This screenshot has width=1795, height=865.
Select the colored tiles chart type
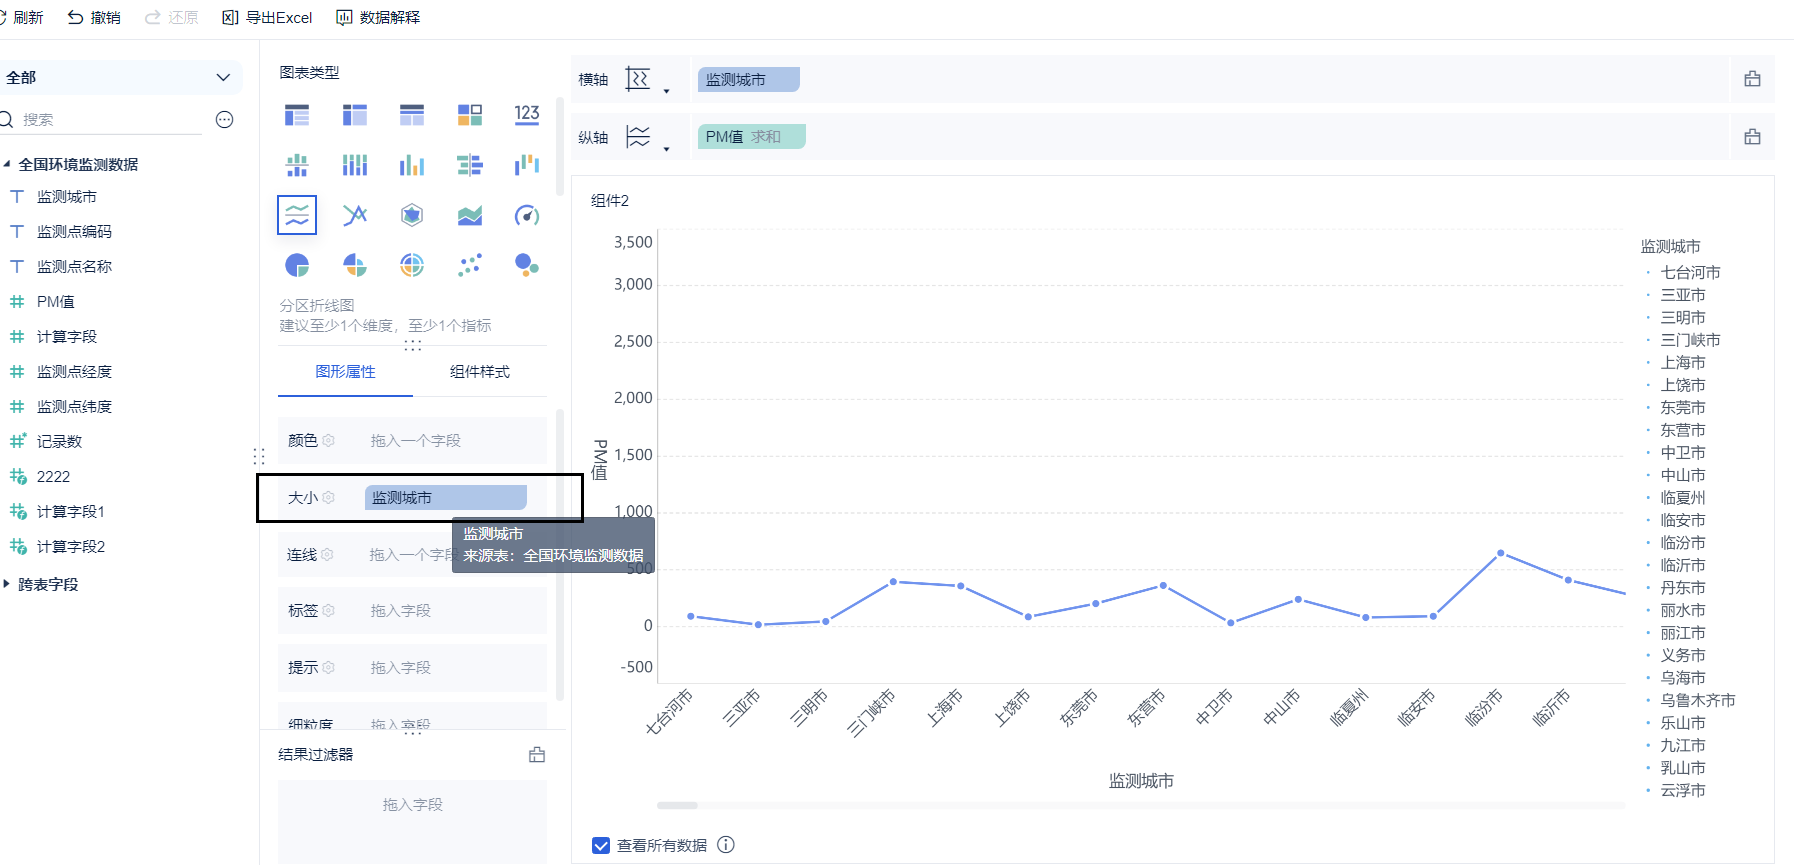click(470, 115)
